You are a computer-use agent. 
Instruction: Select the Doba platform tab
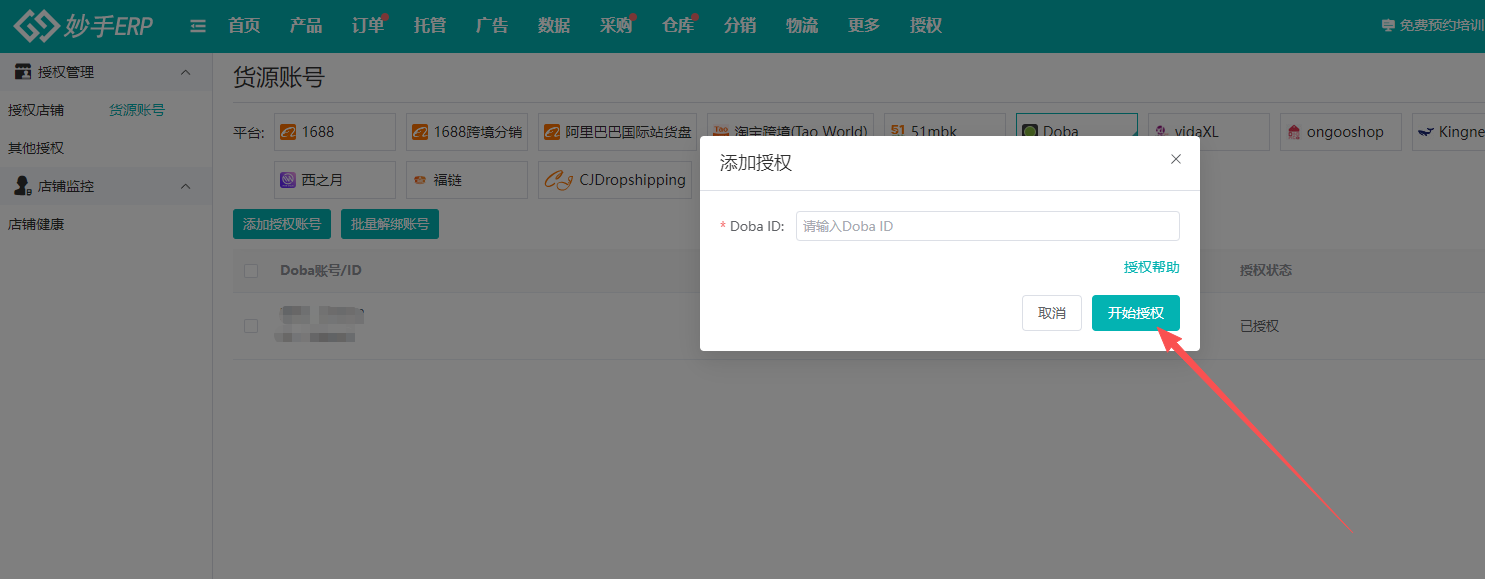pos(1077,130)
